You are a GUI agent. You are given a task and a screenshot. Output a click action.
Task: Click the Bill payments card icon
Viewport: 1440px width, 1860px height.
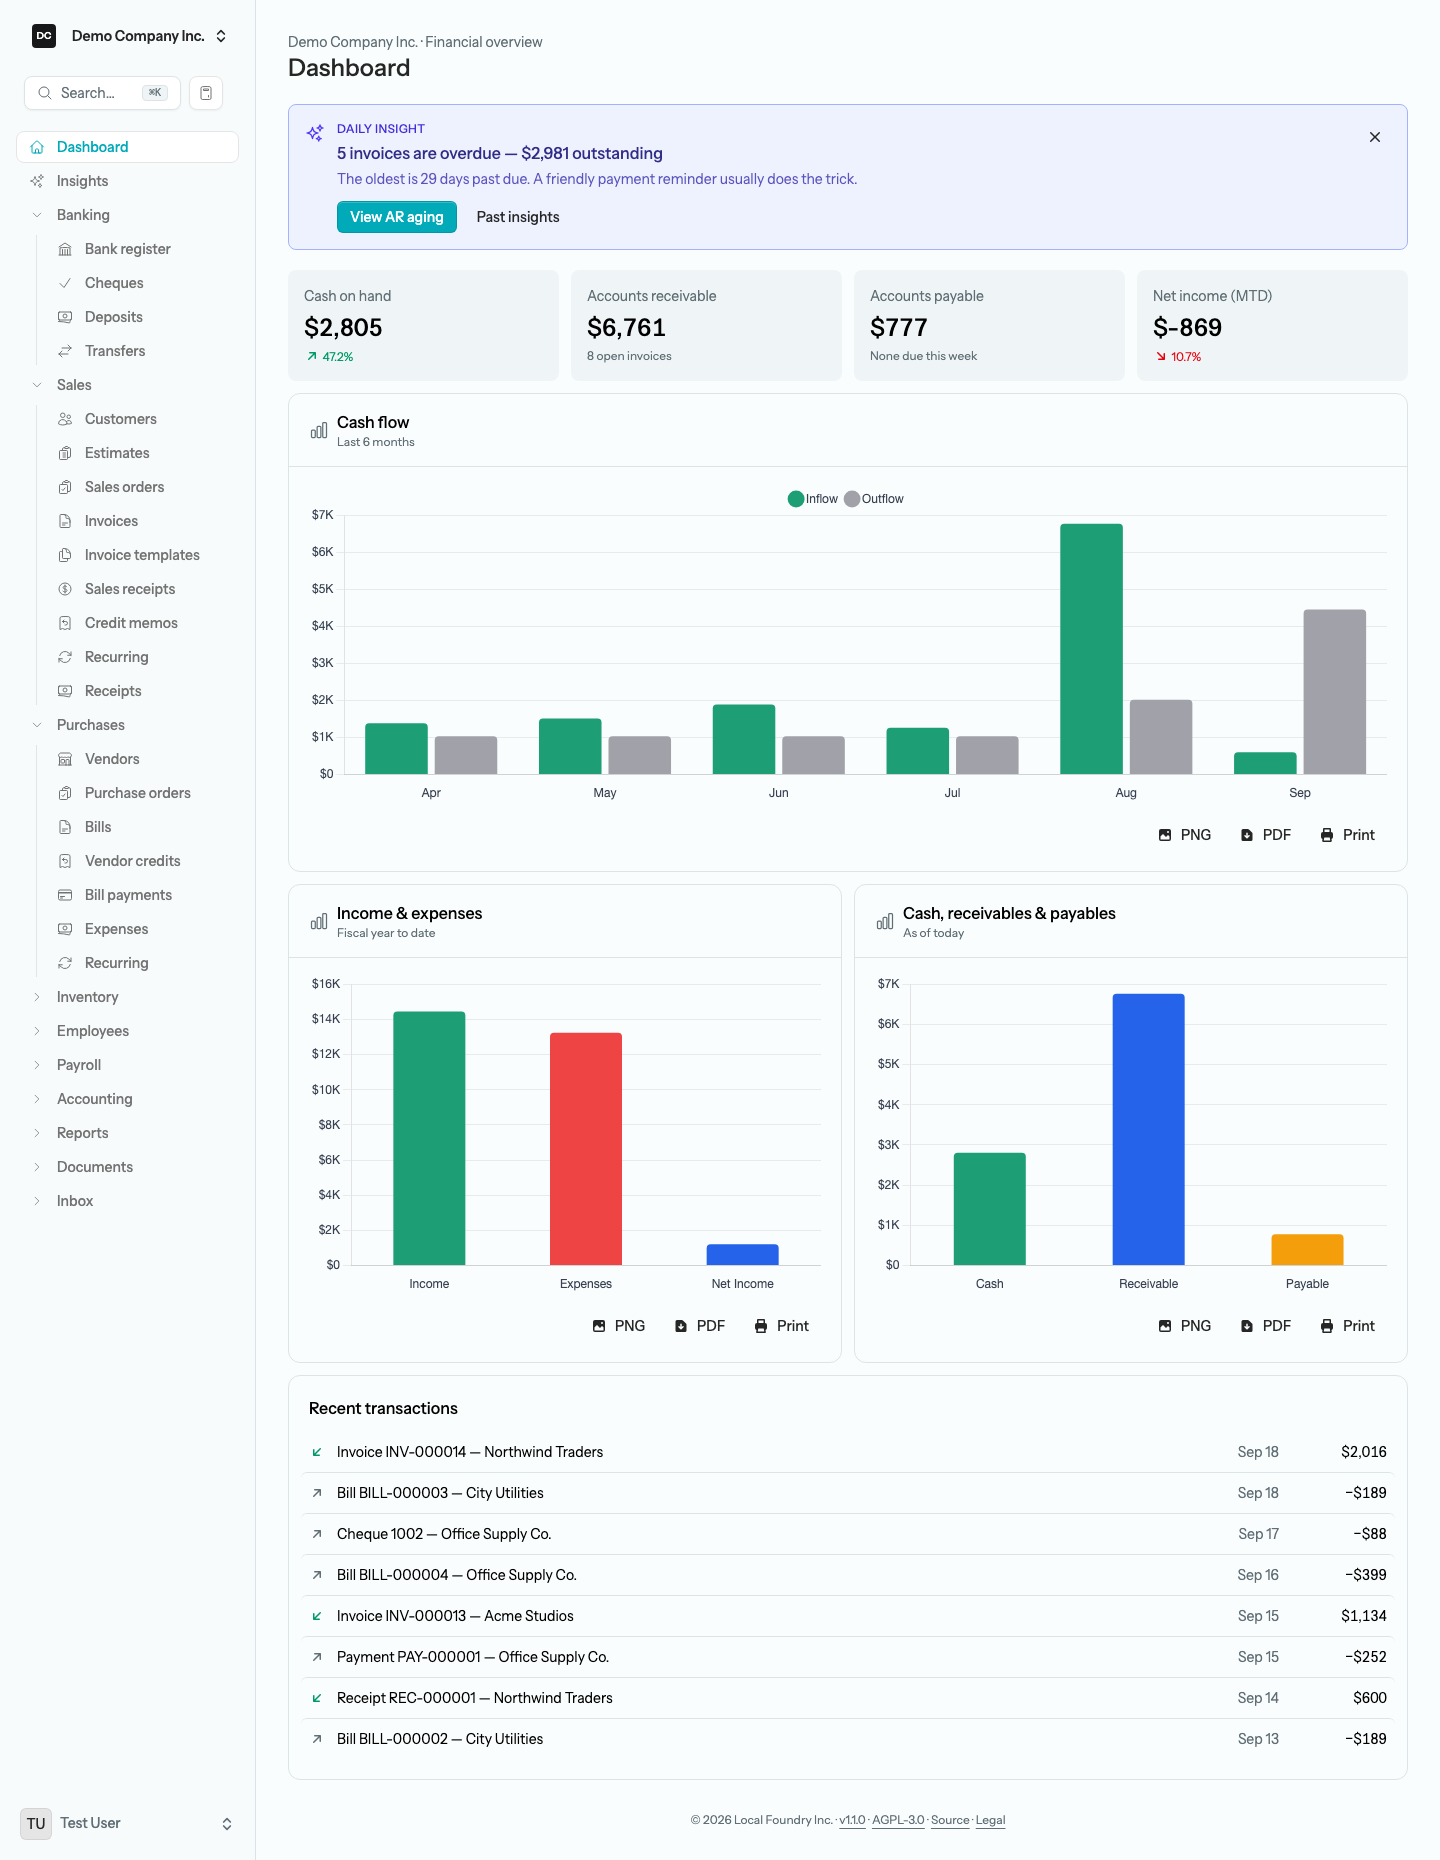(65, 895)
